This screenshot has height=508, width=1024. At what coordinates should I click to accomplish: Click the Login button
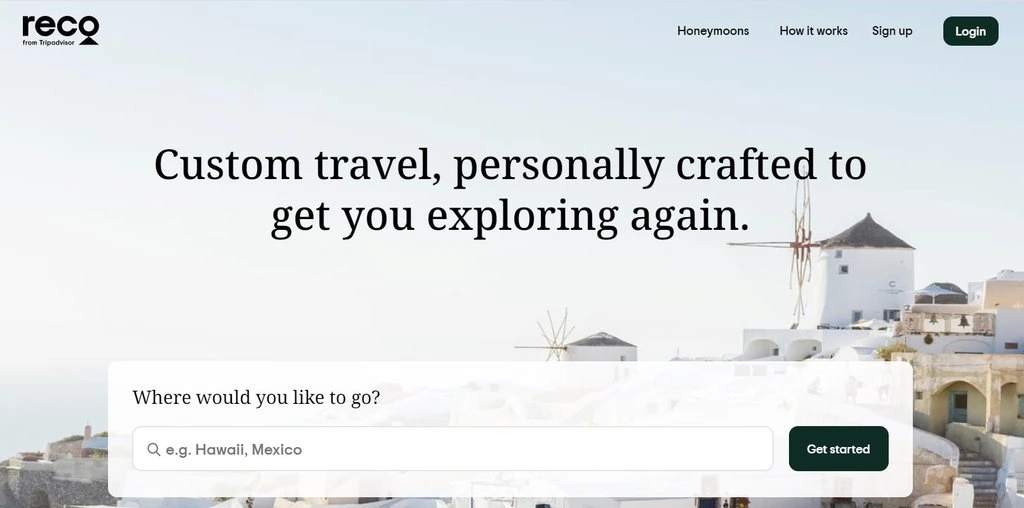click(970, 31)
